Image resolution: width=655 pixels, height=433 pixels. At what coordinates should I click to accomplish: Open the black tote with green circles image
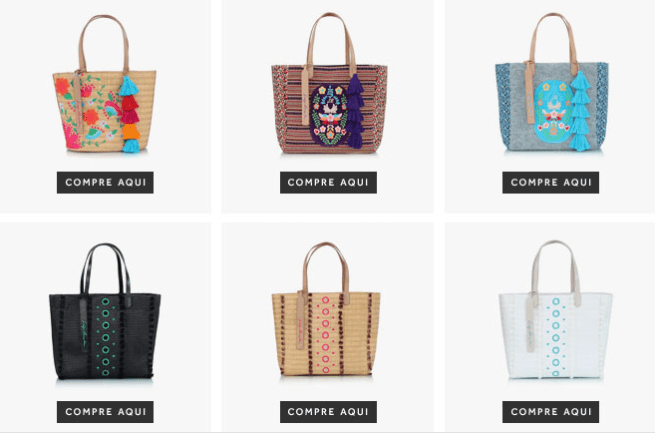pos(105,311)
